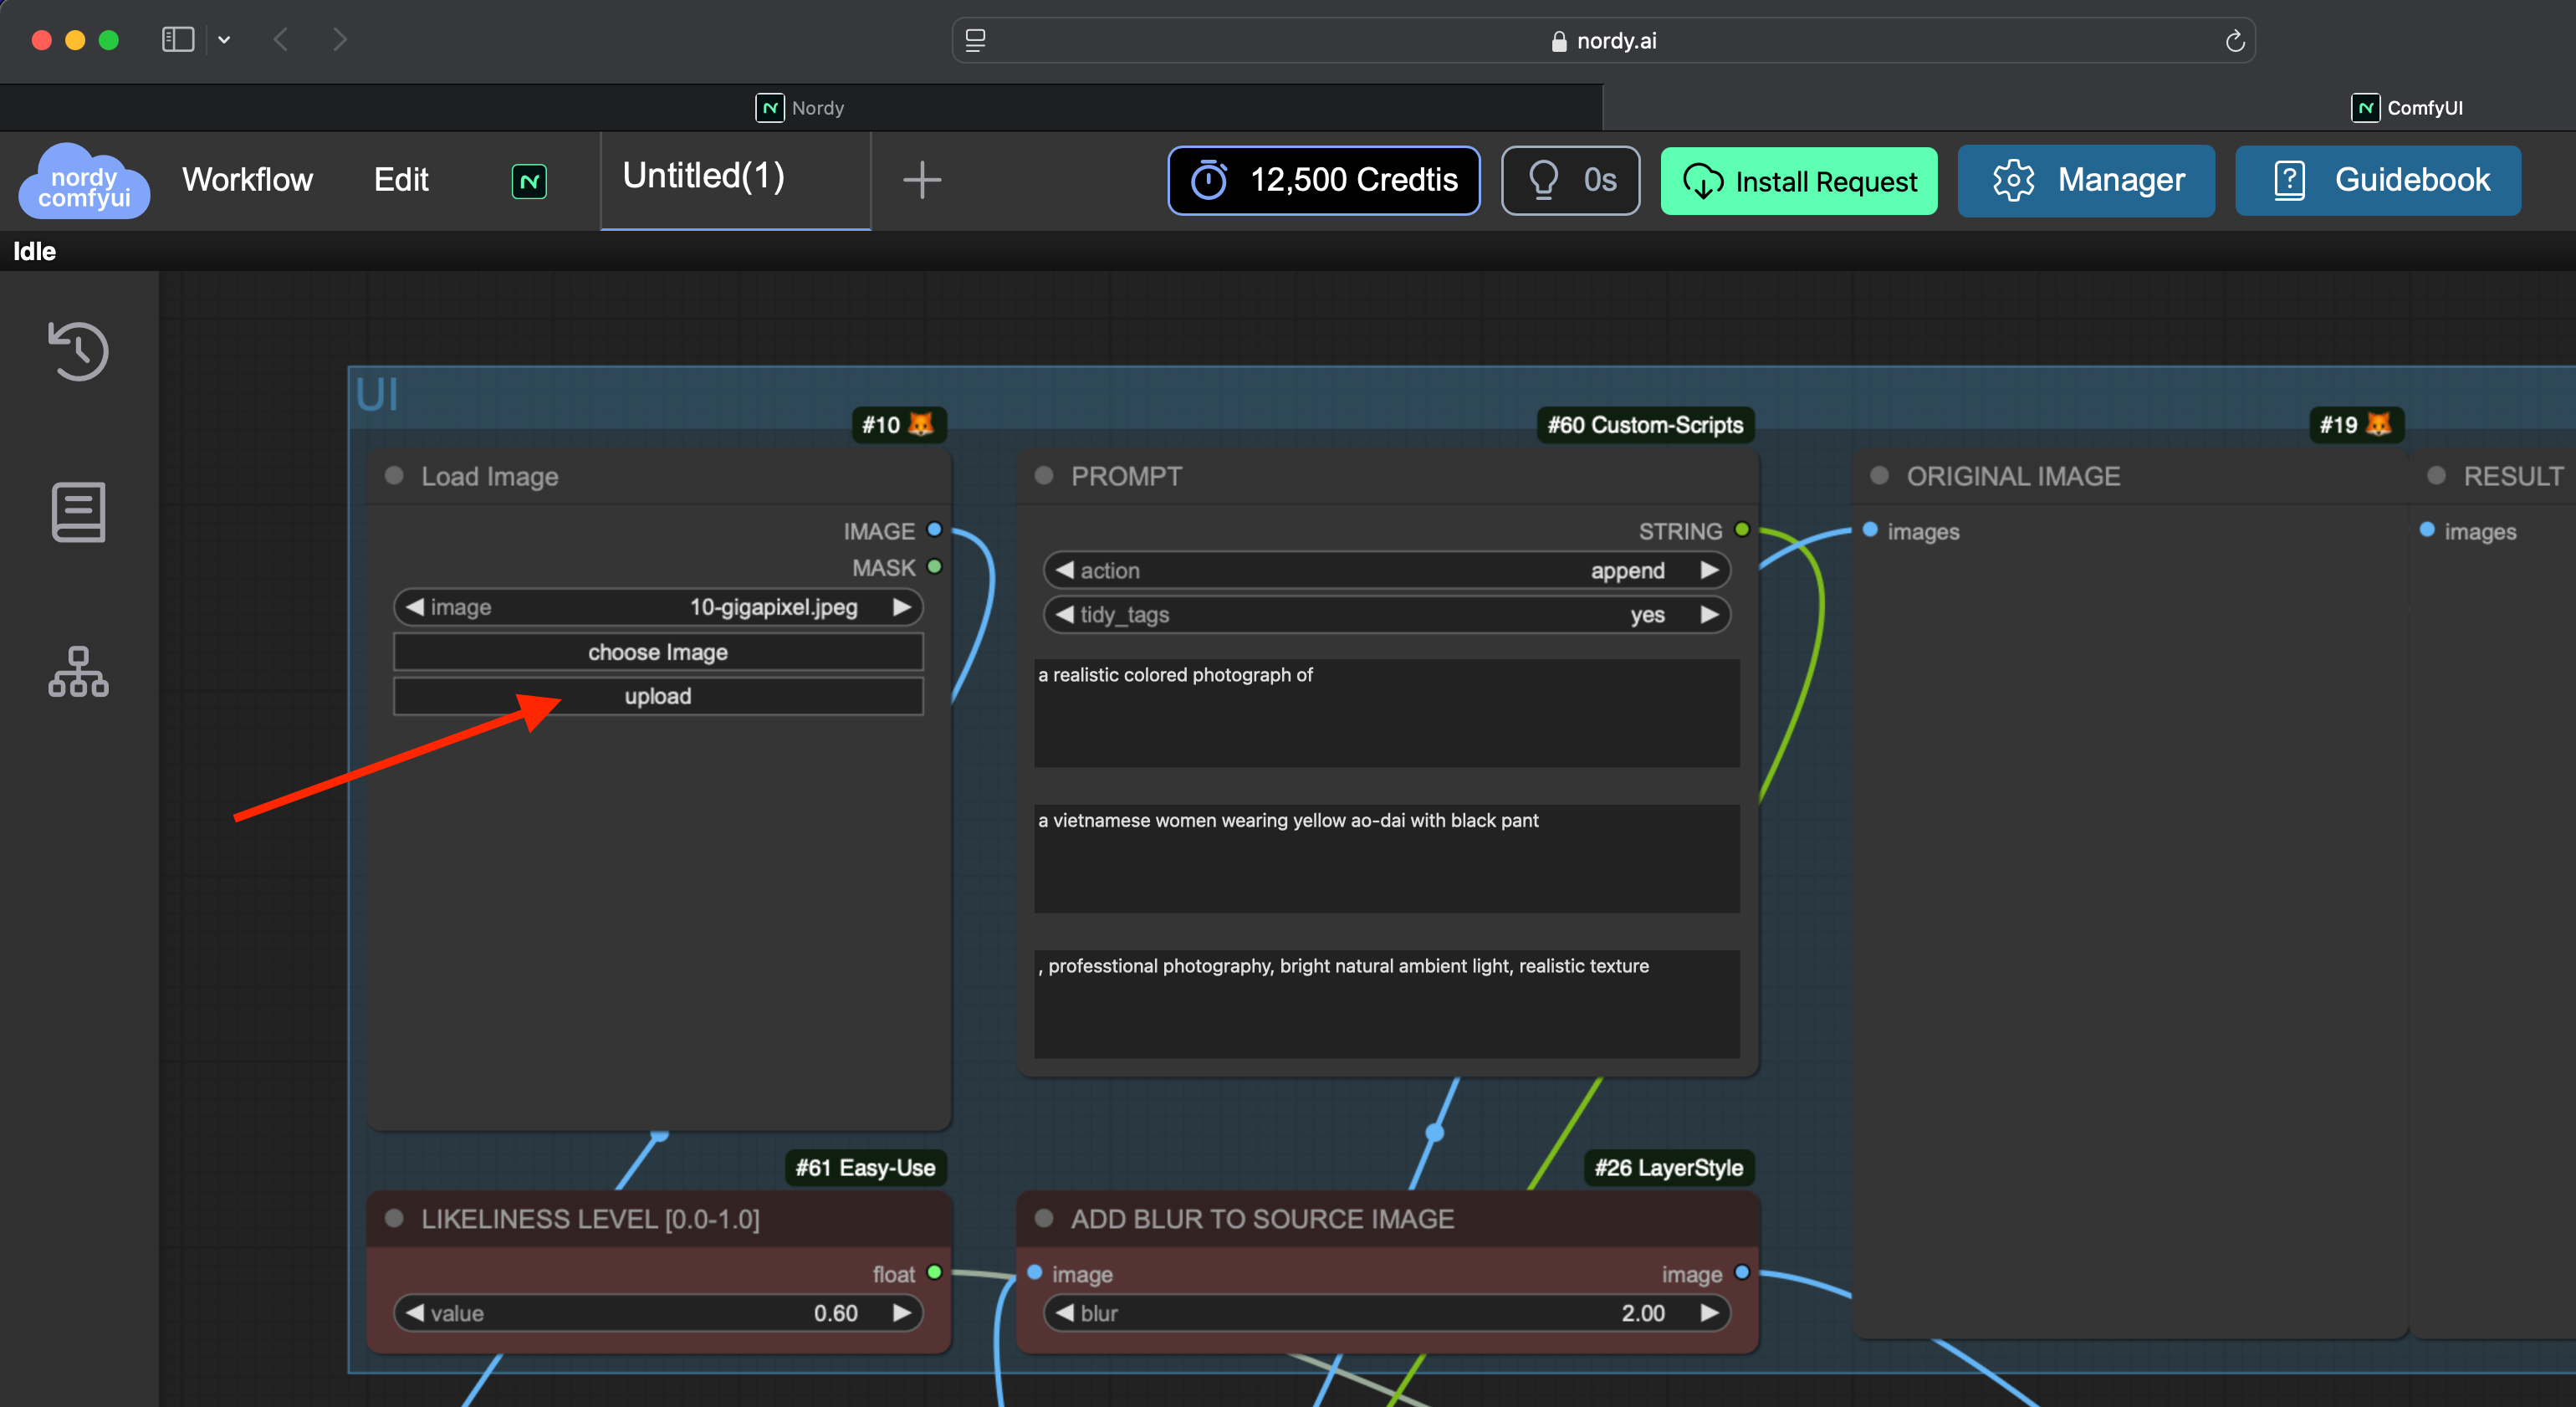Click the document list sidebar icon

[78, 512]
